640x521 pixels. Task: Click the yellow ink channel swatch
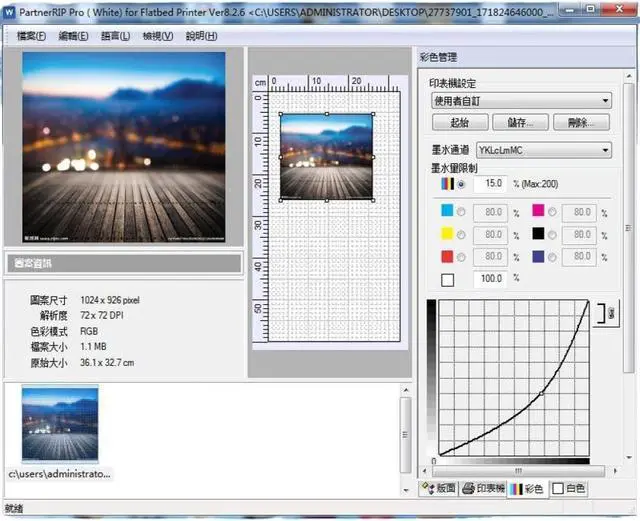coord(446,234)
